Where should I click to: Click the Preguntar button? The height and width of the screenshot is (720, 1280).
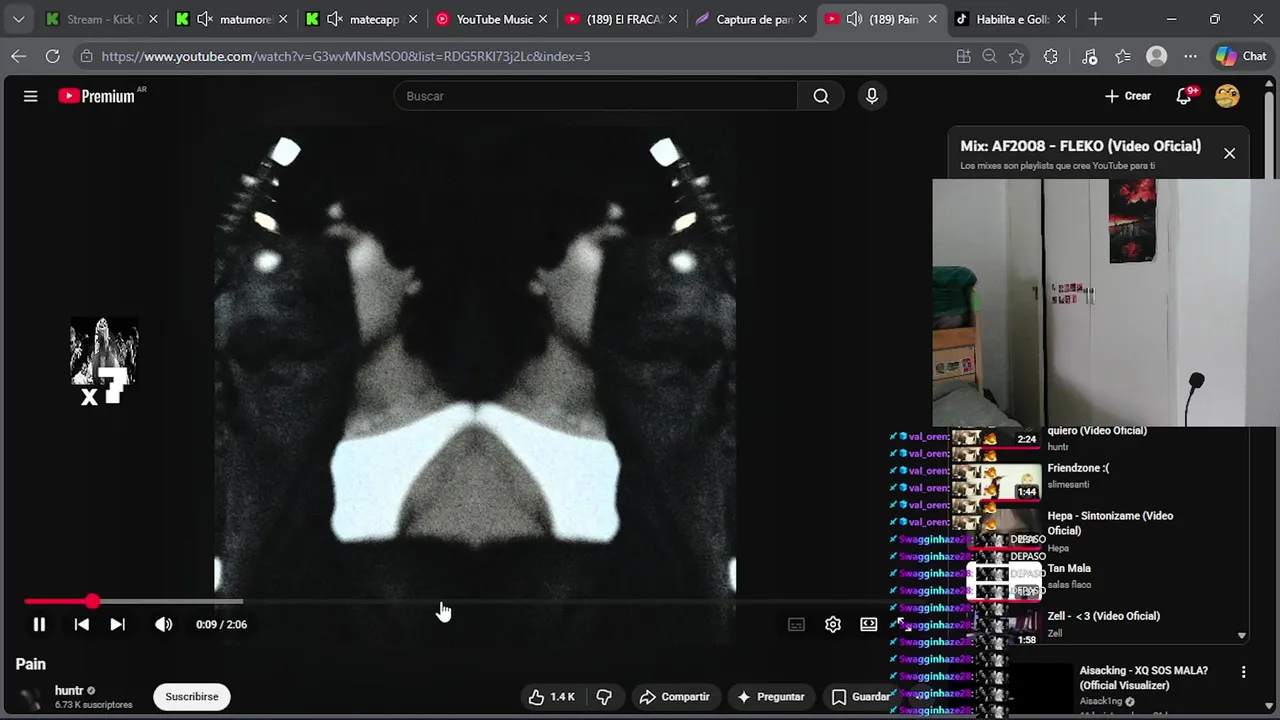[x=770, y=697]
